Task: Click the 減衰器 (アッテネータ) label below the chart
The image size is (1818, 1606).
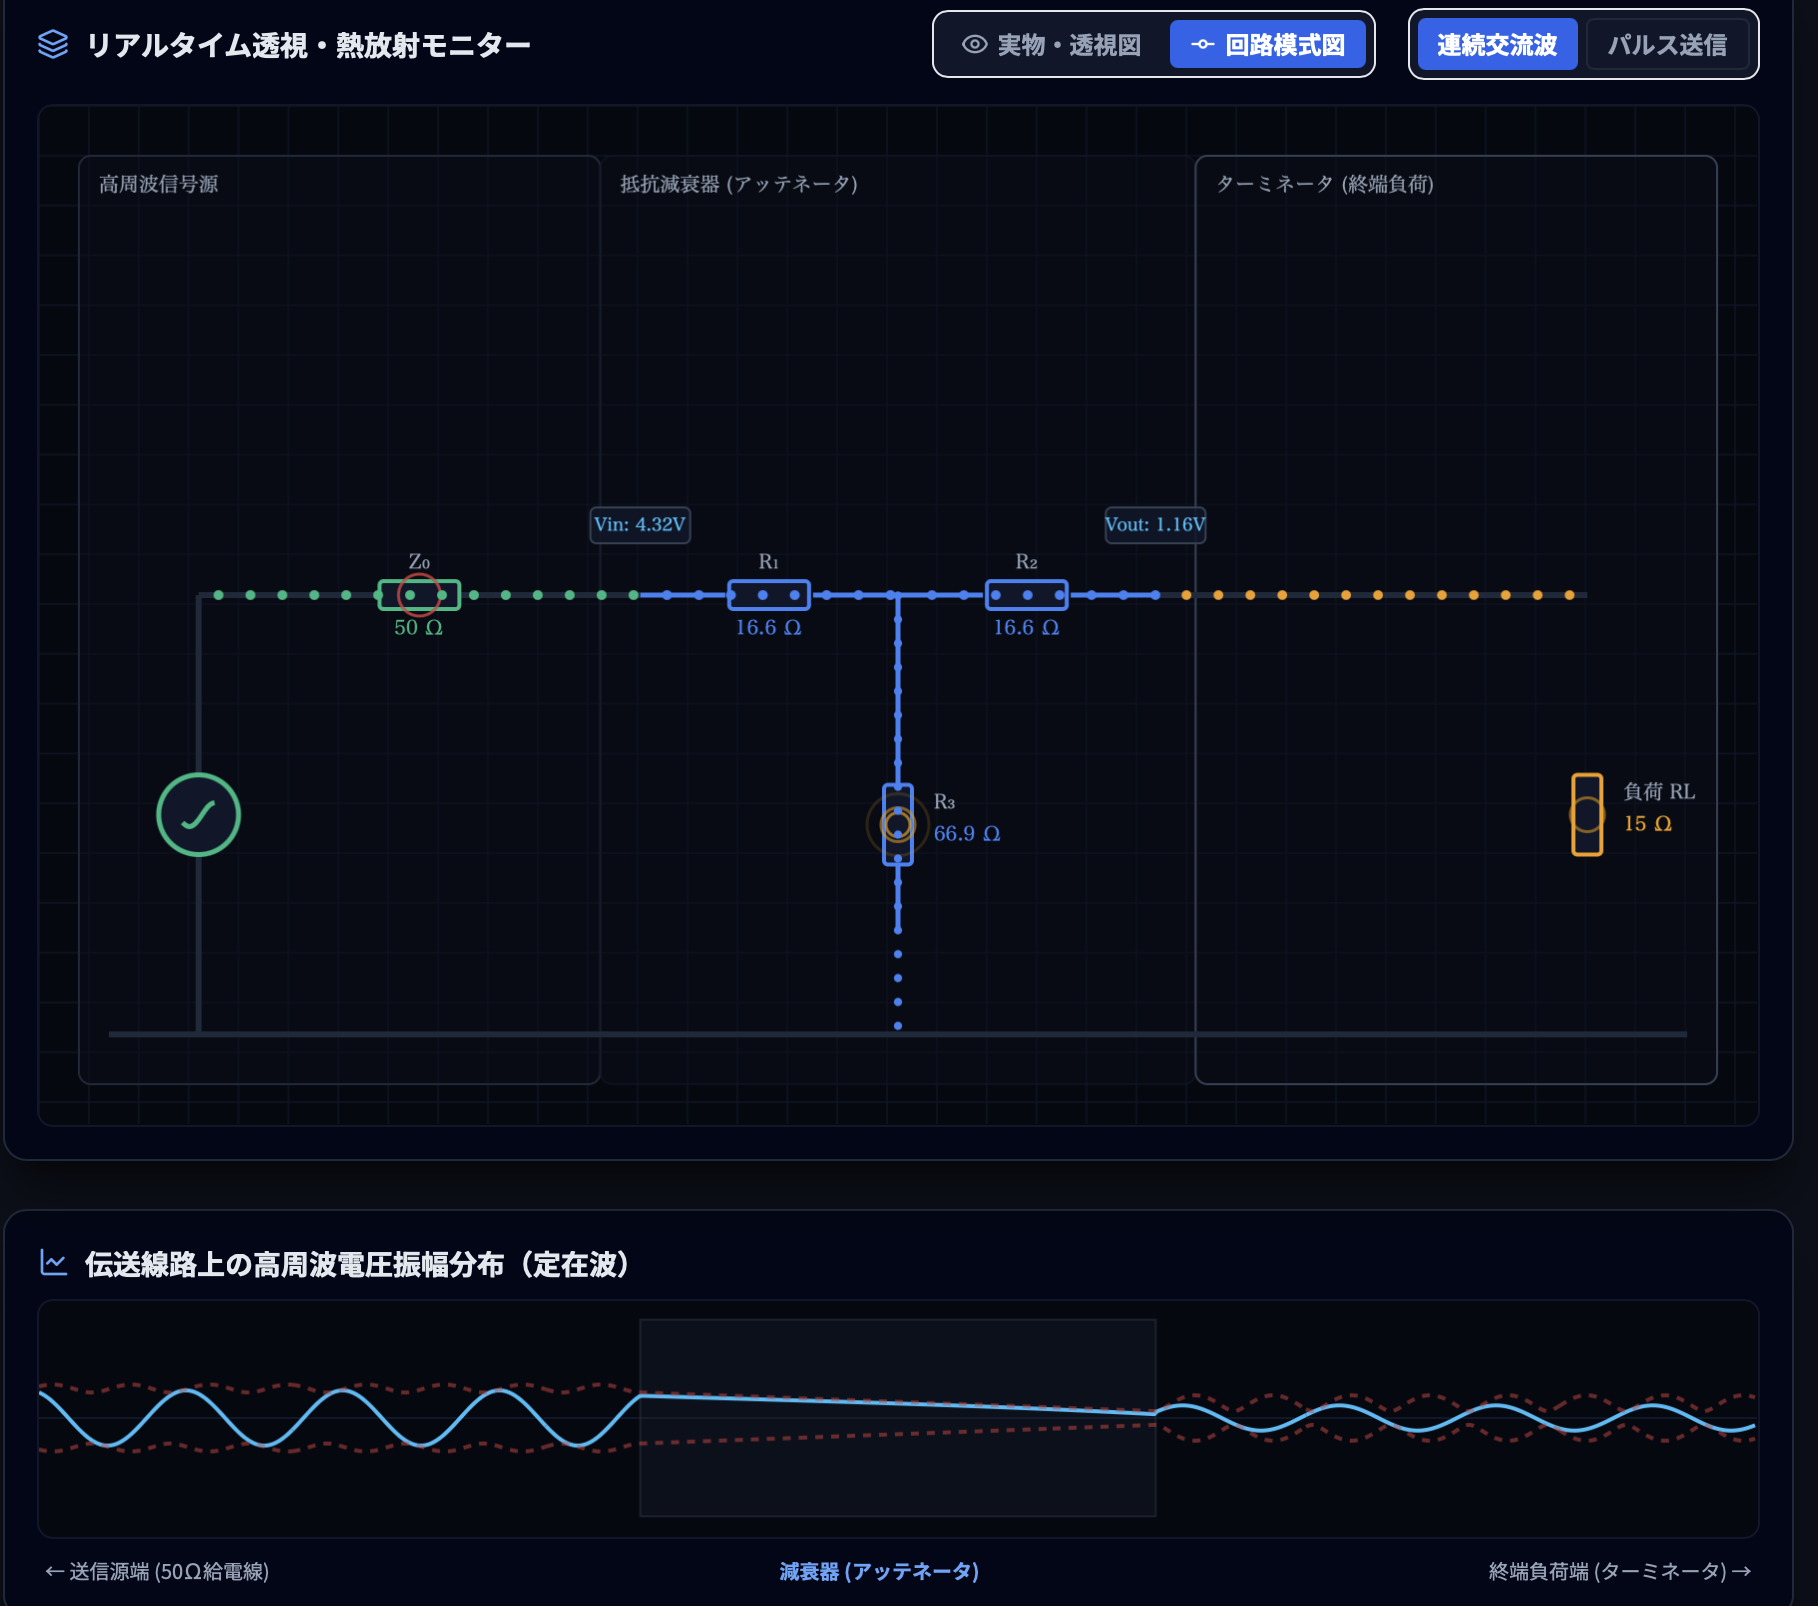Action: [879, 1572]
